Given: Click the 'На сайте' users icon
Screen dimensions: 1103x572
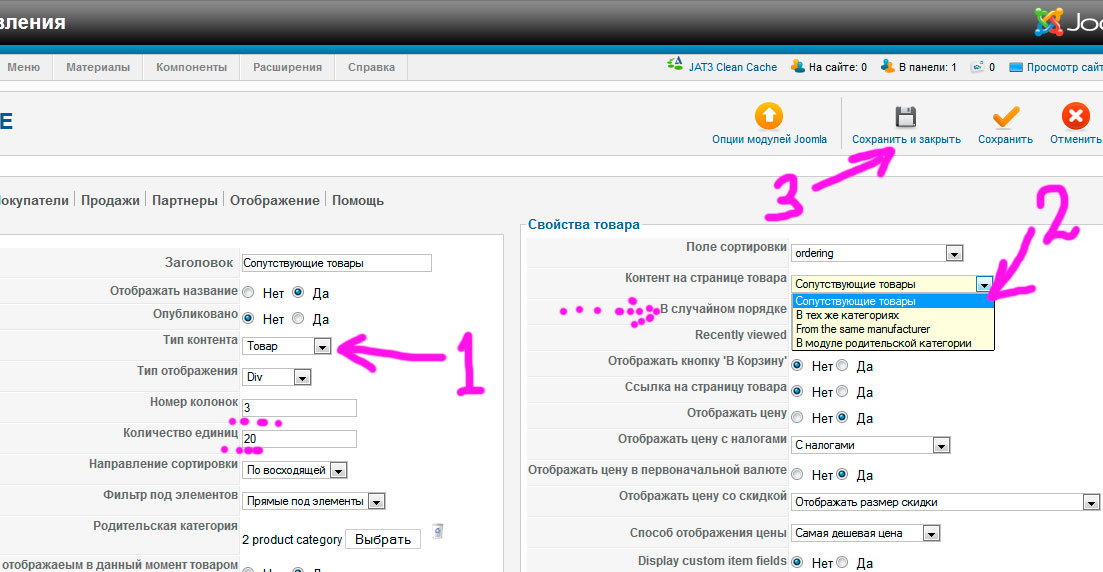Looking at the screenshot, I should click(x=797, y=66).
